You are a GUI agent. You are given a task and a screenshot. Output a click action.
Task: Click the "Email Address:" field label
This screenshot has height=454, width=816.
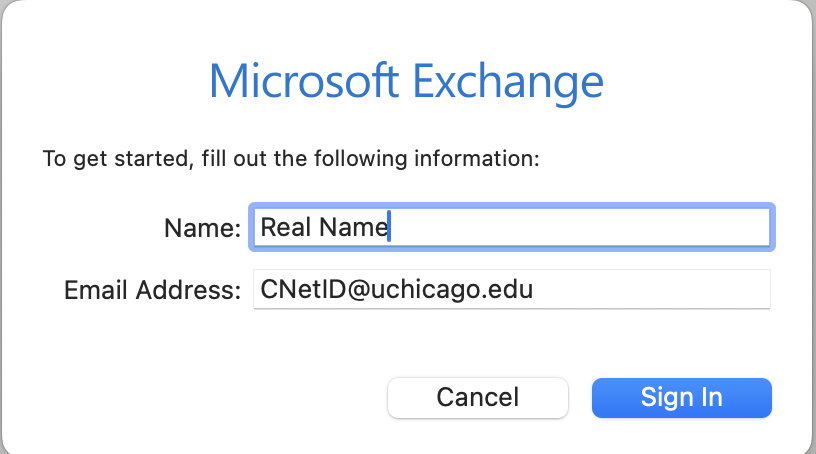(x=152, y=291)
